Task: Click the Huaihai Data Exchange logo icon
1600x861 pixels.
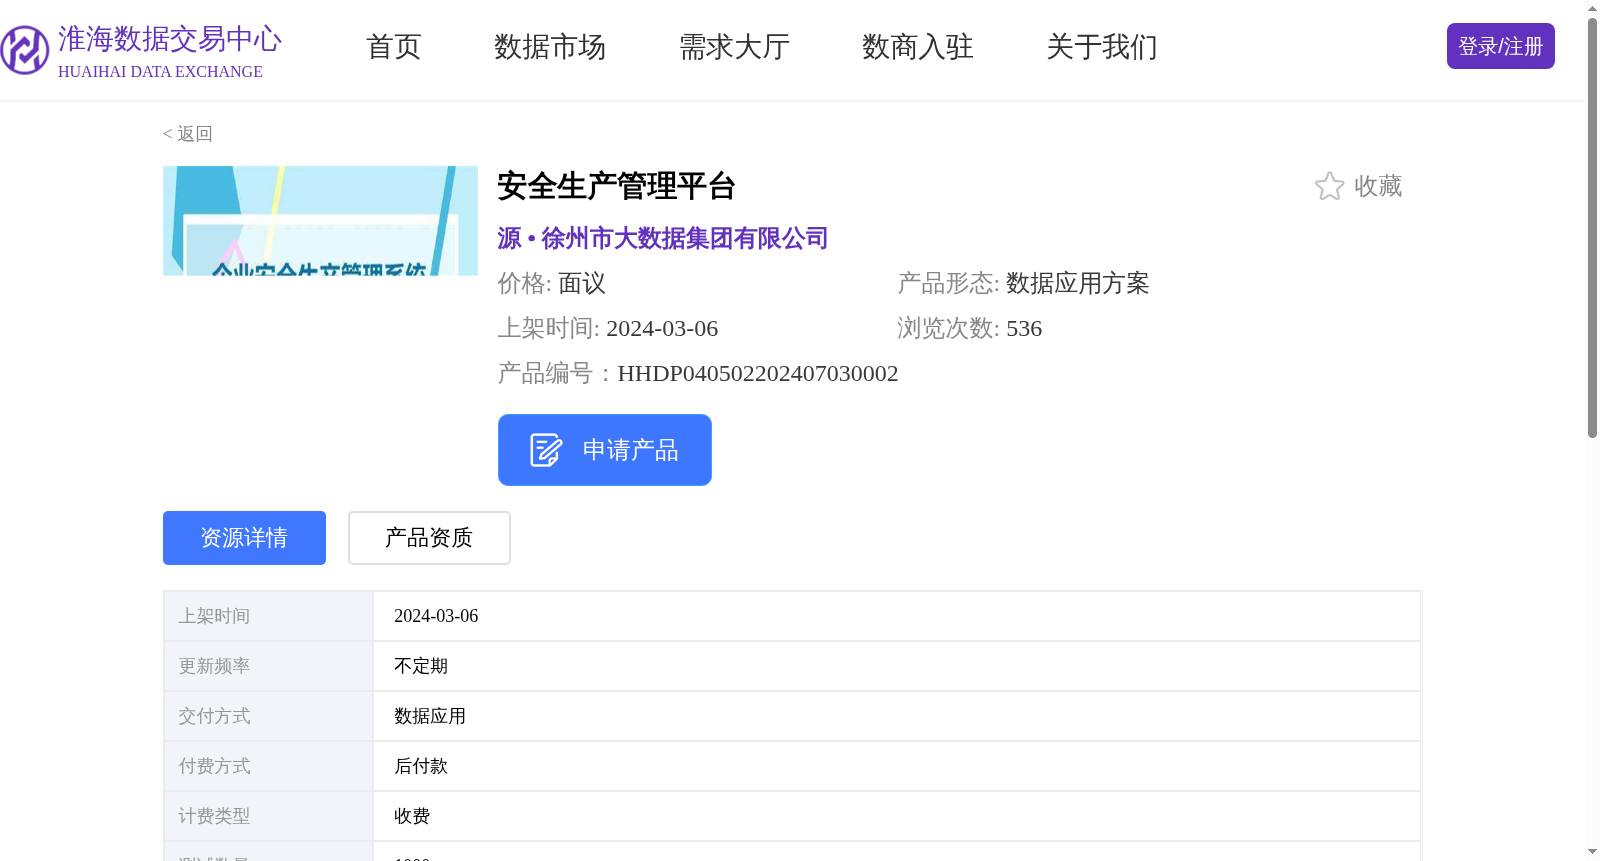Action: [25, 50]
